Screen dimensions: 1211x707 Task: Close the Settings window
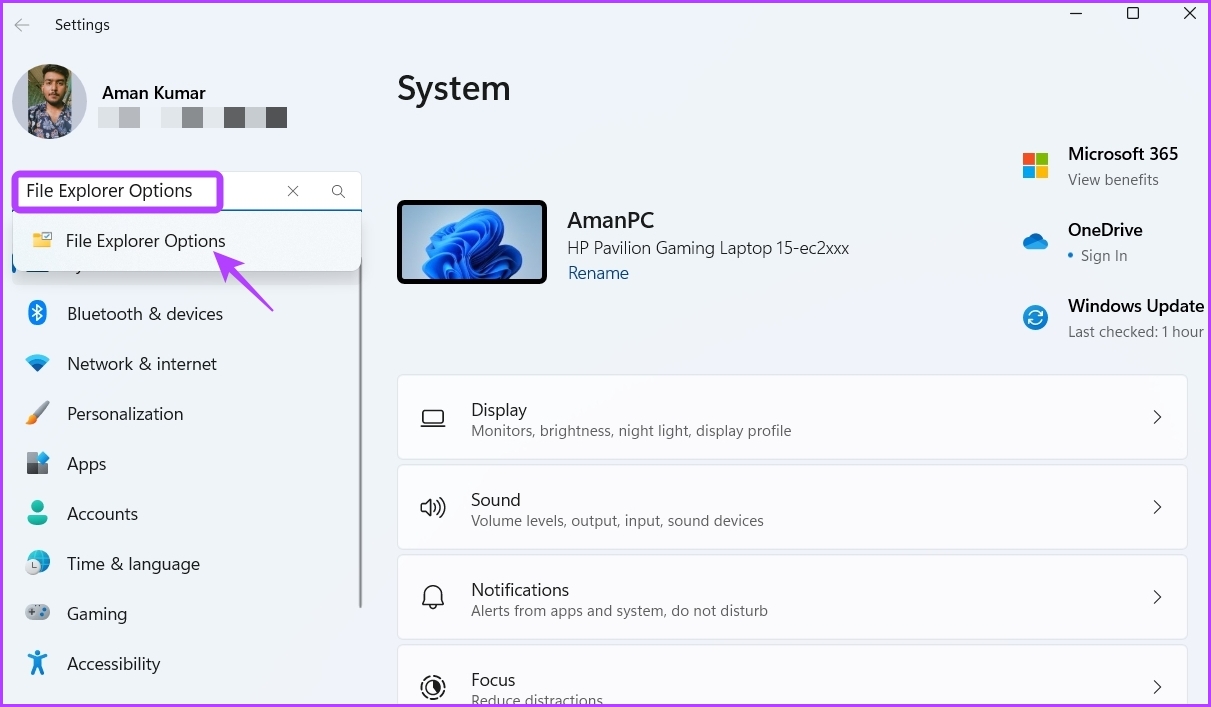1189,13
